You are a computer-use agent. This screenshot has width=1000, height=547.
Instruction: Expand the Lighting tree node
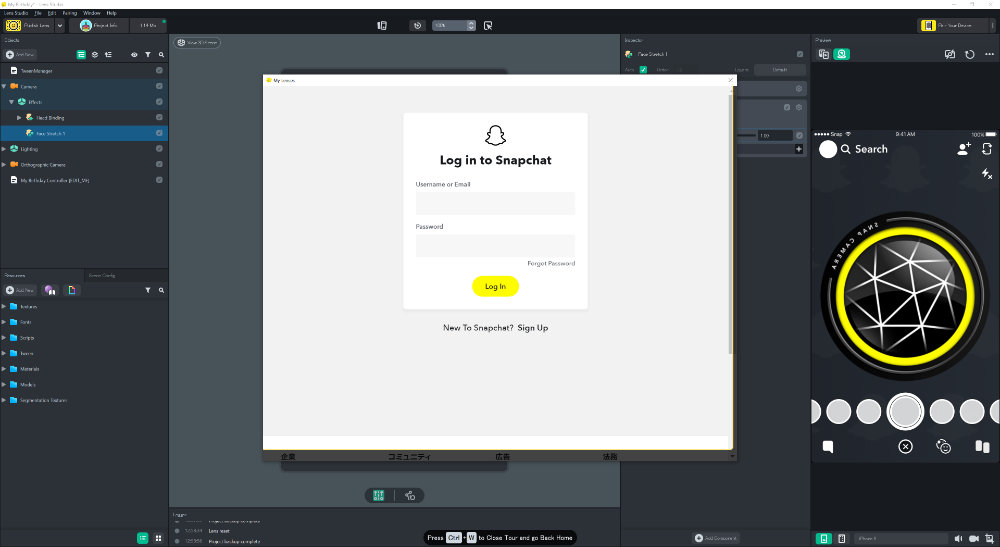click(x=4, y=149)
